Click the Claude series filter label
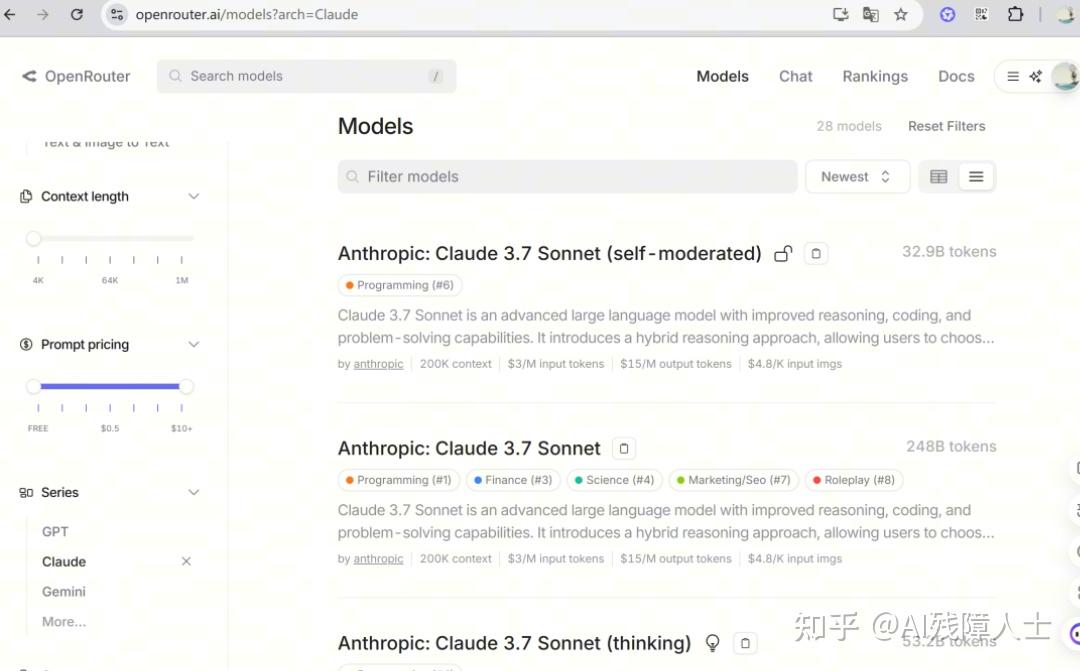Viewport: 1080px width, 671px height. pyautogui.click(x=64, y=561)
